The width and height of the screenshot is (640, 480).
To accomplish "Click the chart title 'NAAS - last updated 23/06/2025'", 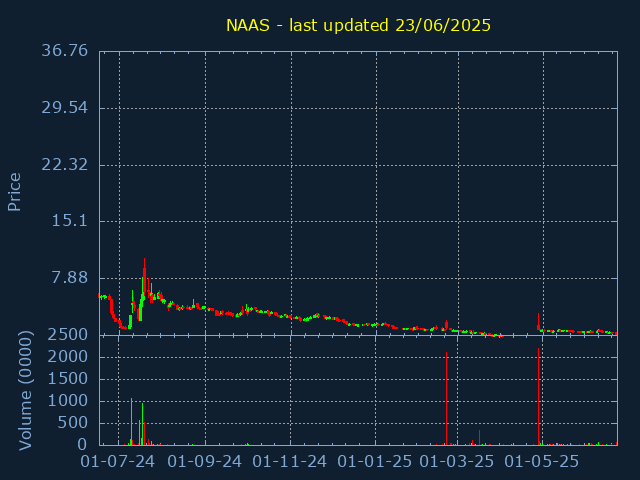I will point(358,25).
